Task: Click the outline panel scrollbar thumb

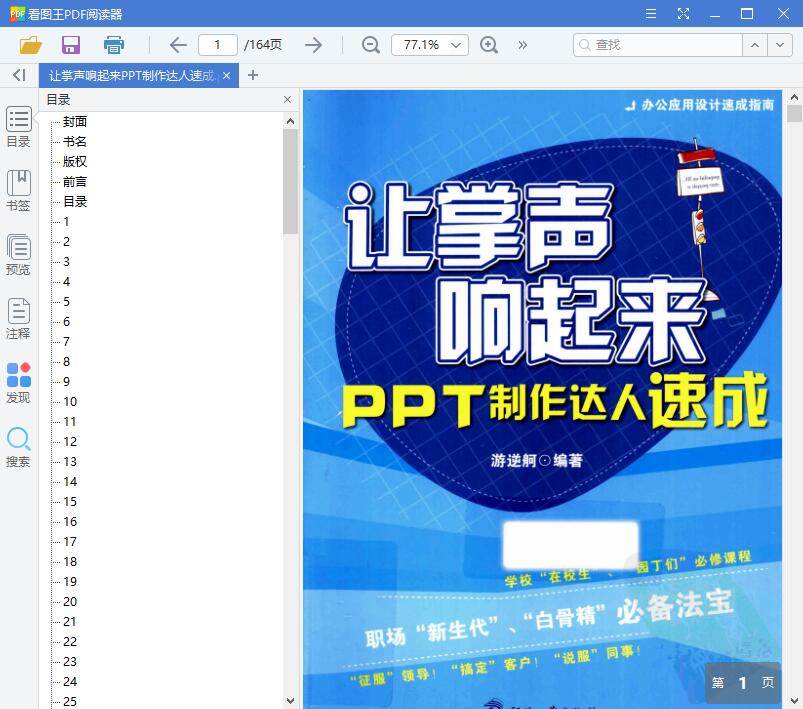Action: pyautogui.click(x=290, y=181)
